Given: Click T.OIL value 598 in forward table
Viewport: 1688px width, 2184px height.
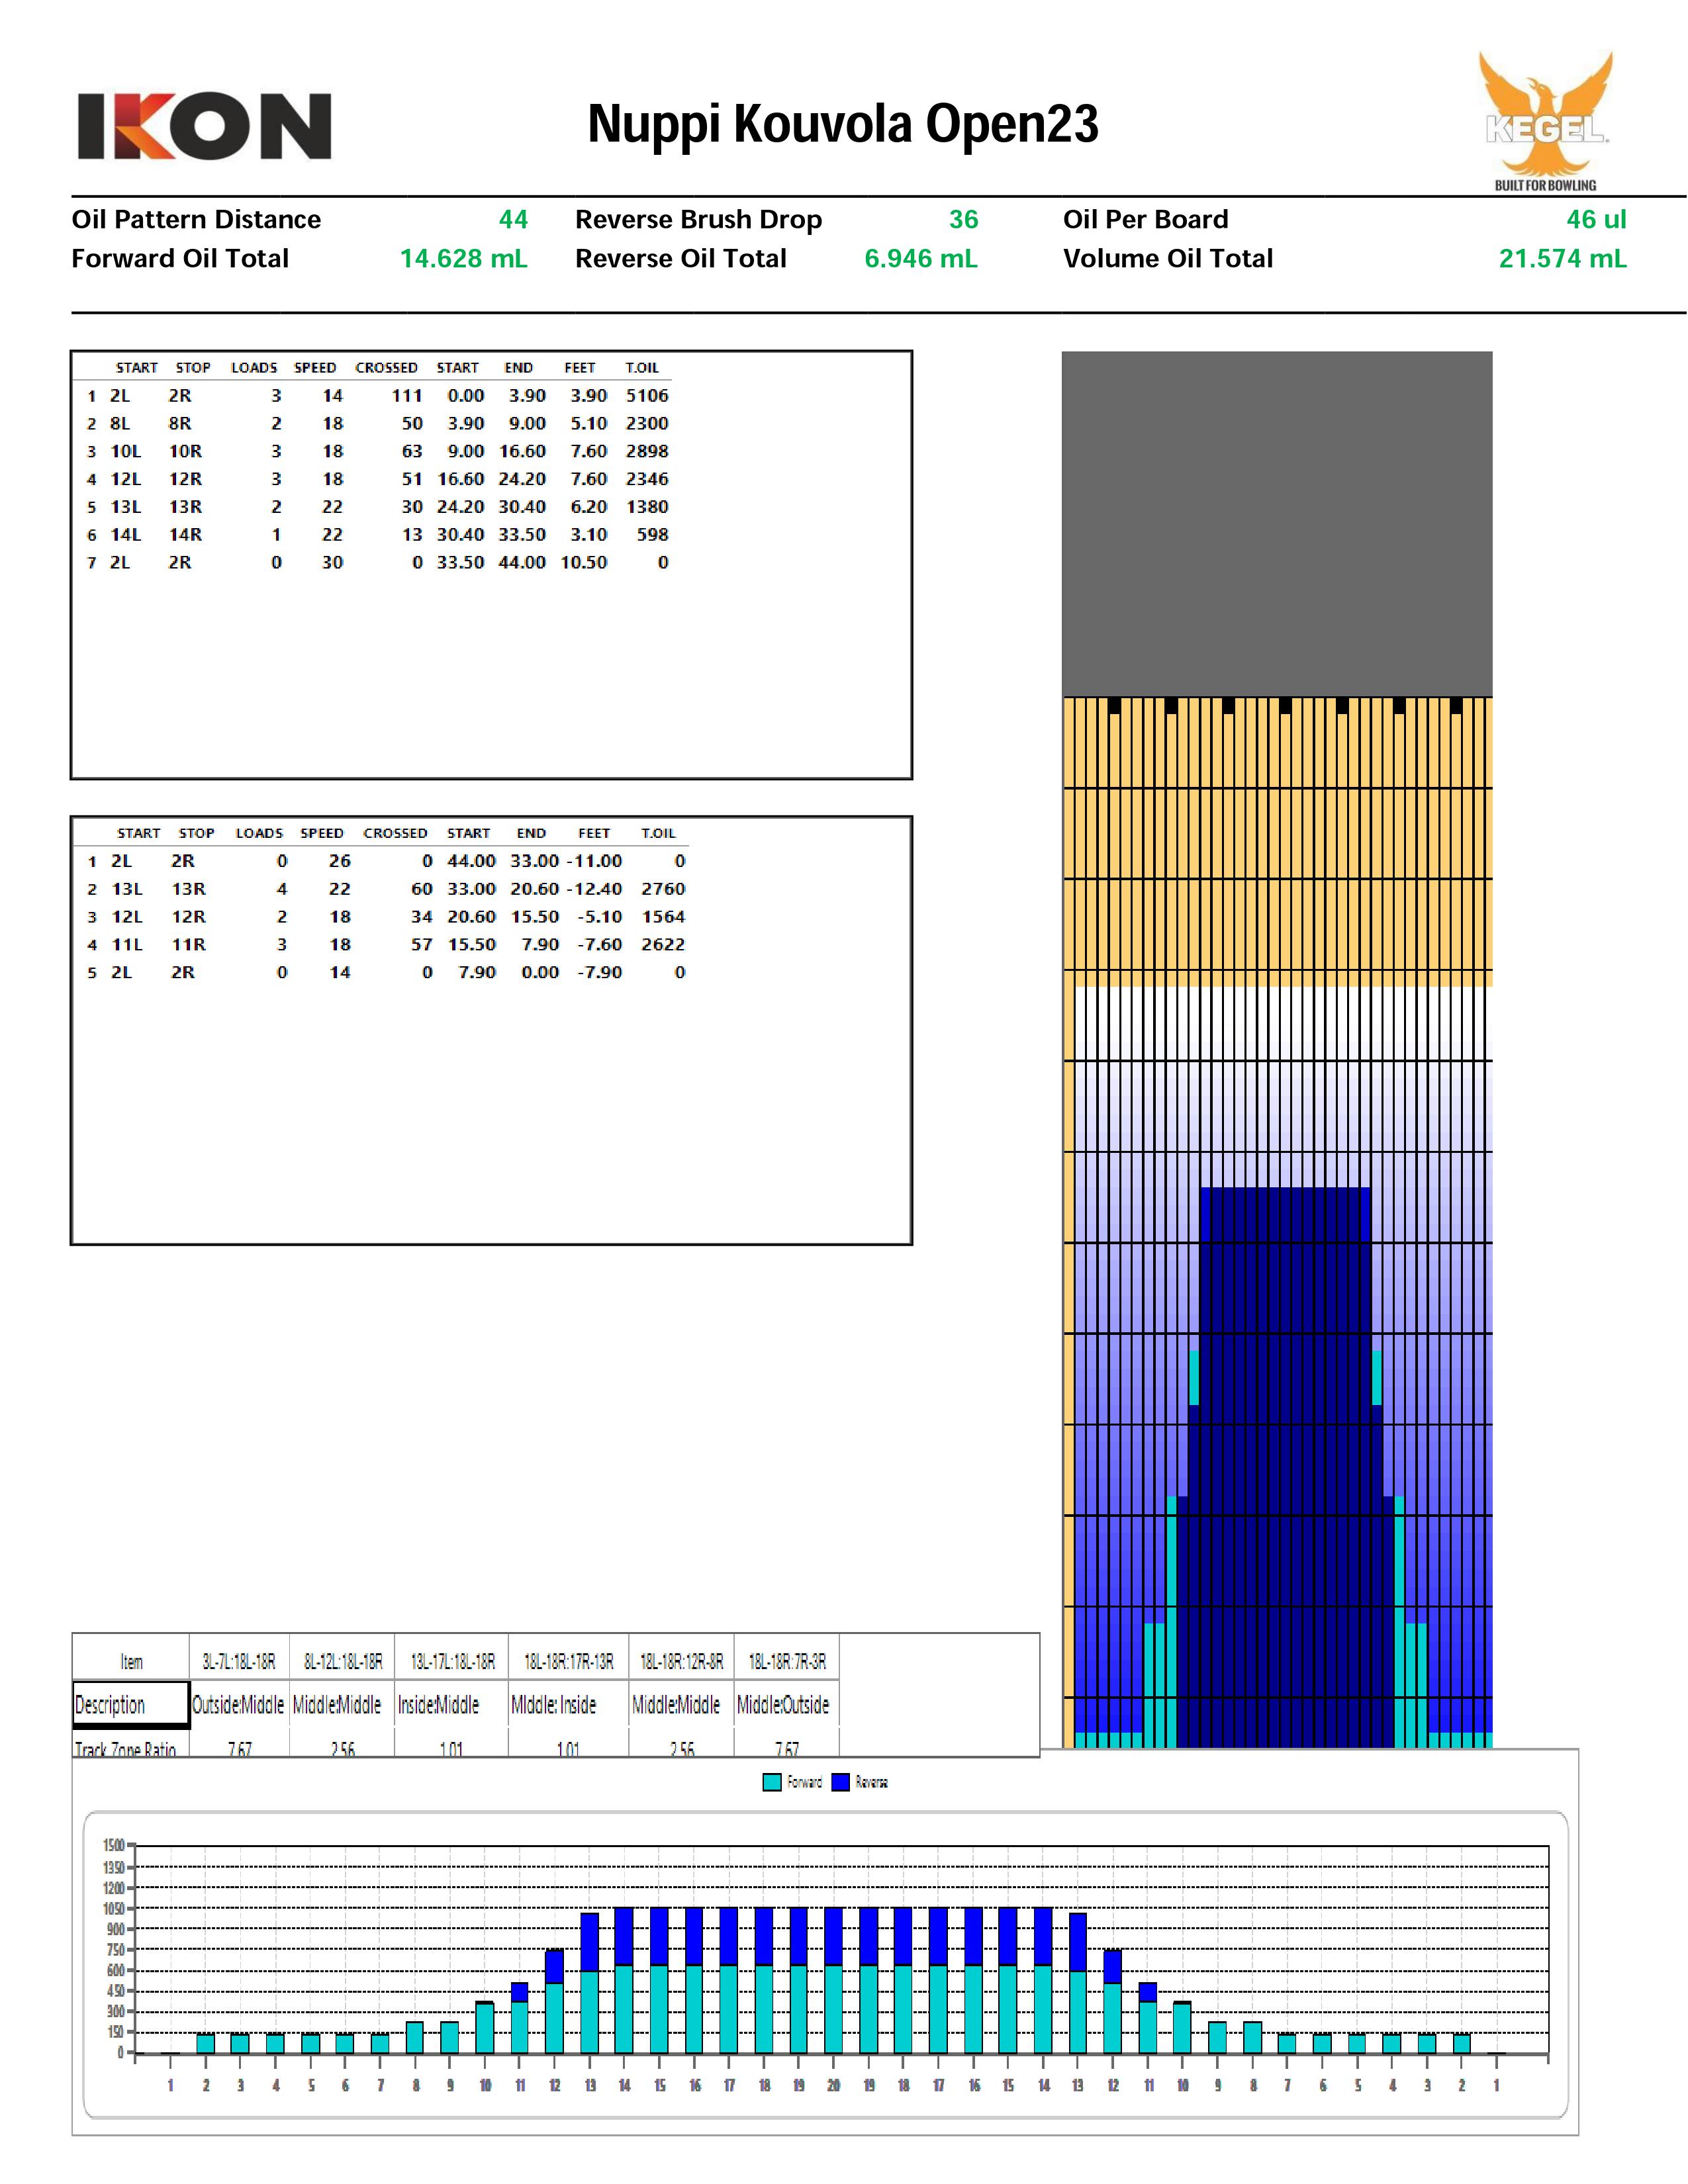Looking at the screenshot, I should [652, 535].
